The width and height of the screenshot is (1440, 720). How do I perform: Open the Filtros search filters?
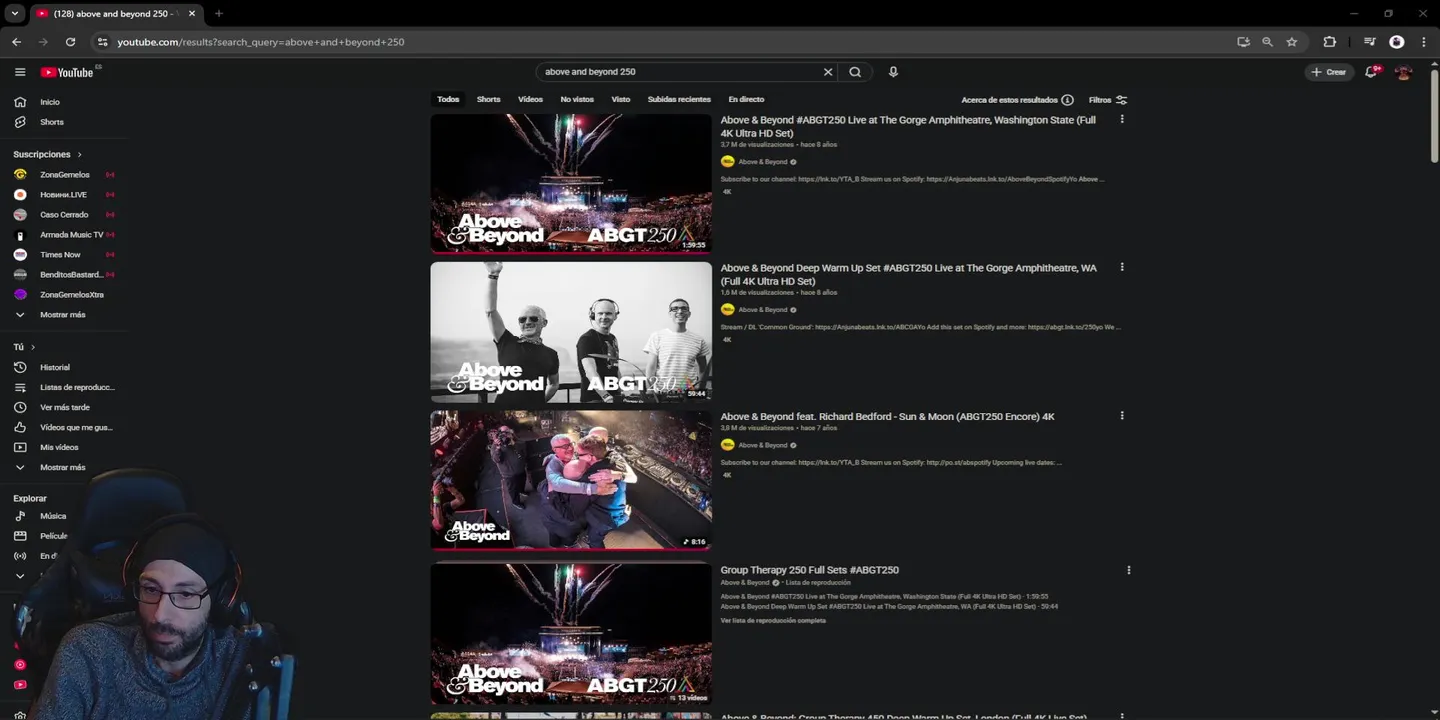click(1108, 100)
